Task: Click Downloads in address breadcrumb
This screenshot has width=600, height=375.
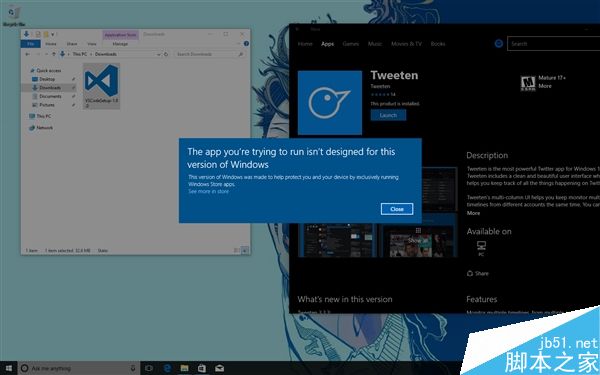Action: [106, 54]
